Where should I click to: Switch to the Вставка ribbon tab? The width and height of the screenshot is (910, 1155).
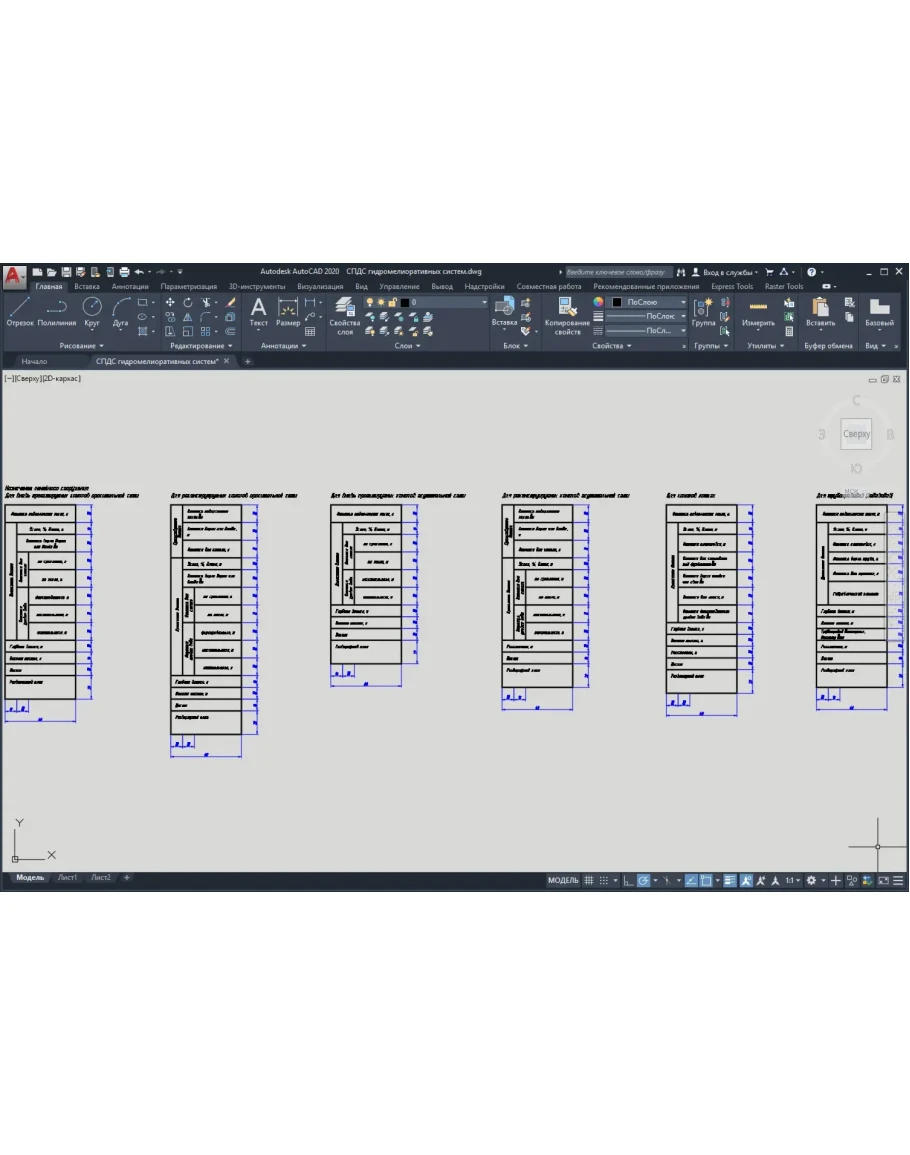tap(87, 286)
